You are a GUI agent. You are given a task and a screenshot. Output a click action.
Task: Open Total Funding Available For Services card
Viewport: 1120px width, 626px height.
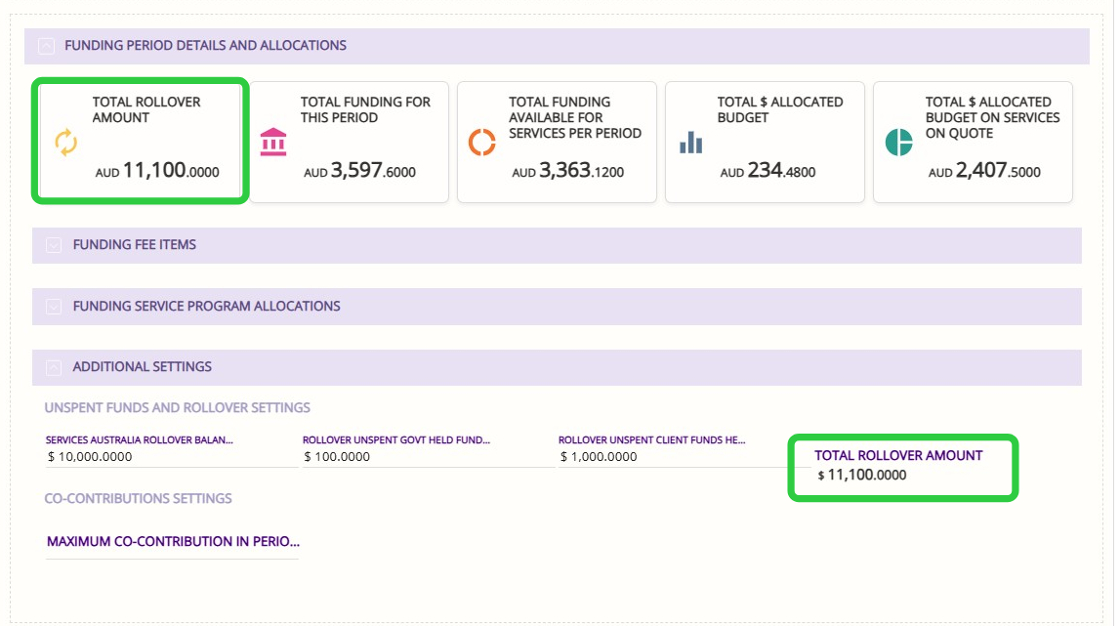[557, 142]
